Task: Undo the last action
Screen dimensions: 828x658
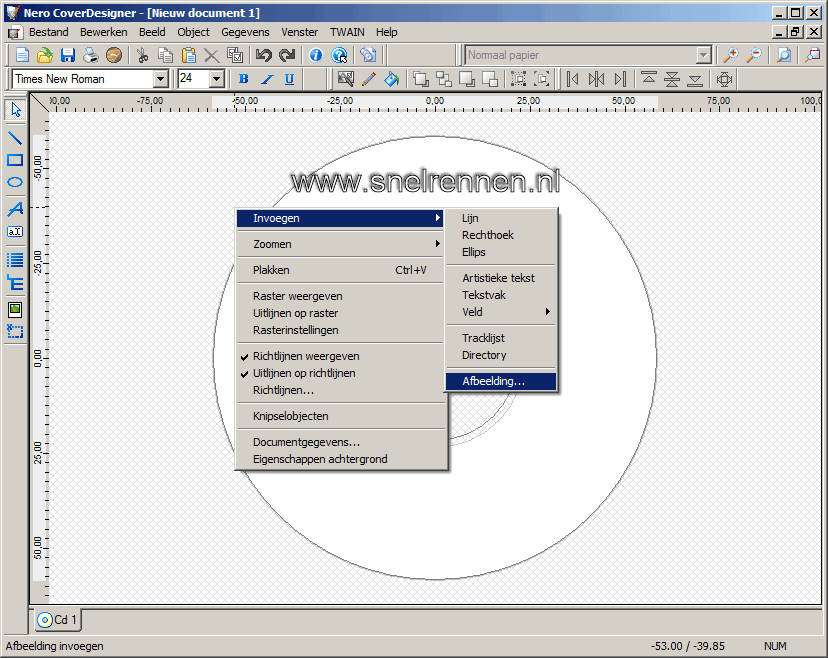Action: [264, 55]
